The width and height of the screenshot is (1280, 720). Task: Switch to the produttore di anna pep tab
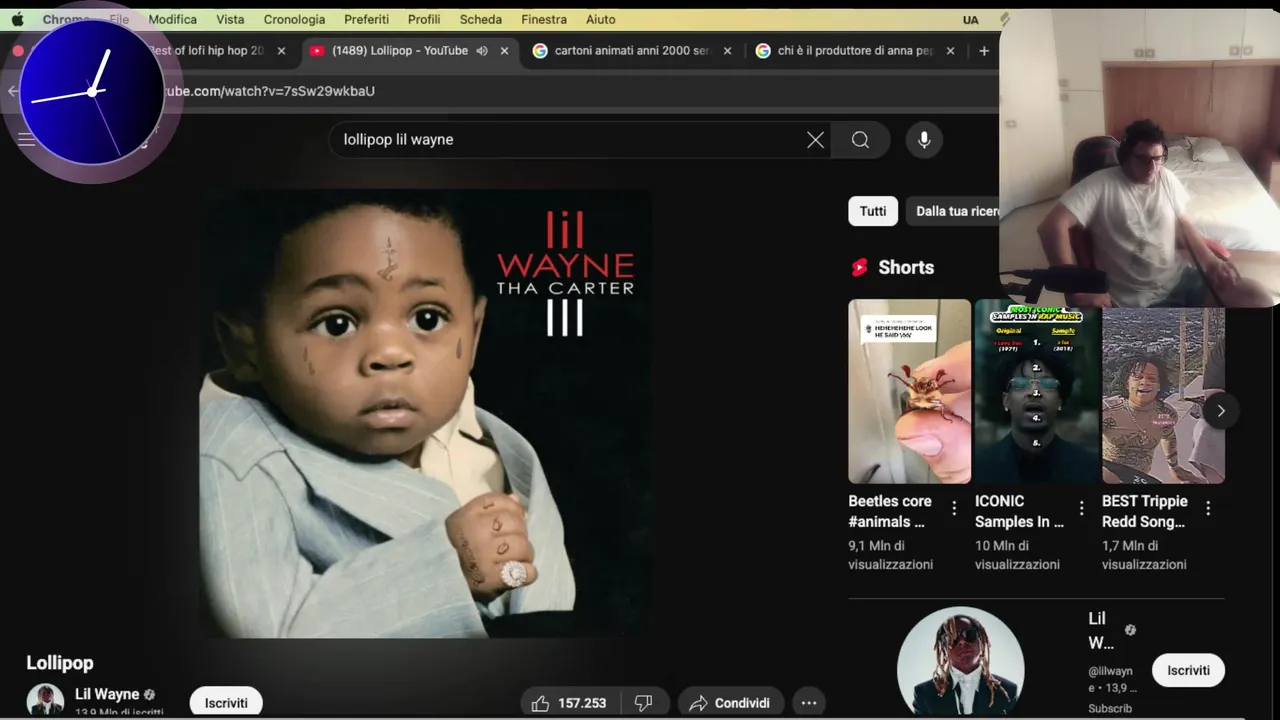coord(855,50)
